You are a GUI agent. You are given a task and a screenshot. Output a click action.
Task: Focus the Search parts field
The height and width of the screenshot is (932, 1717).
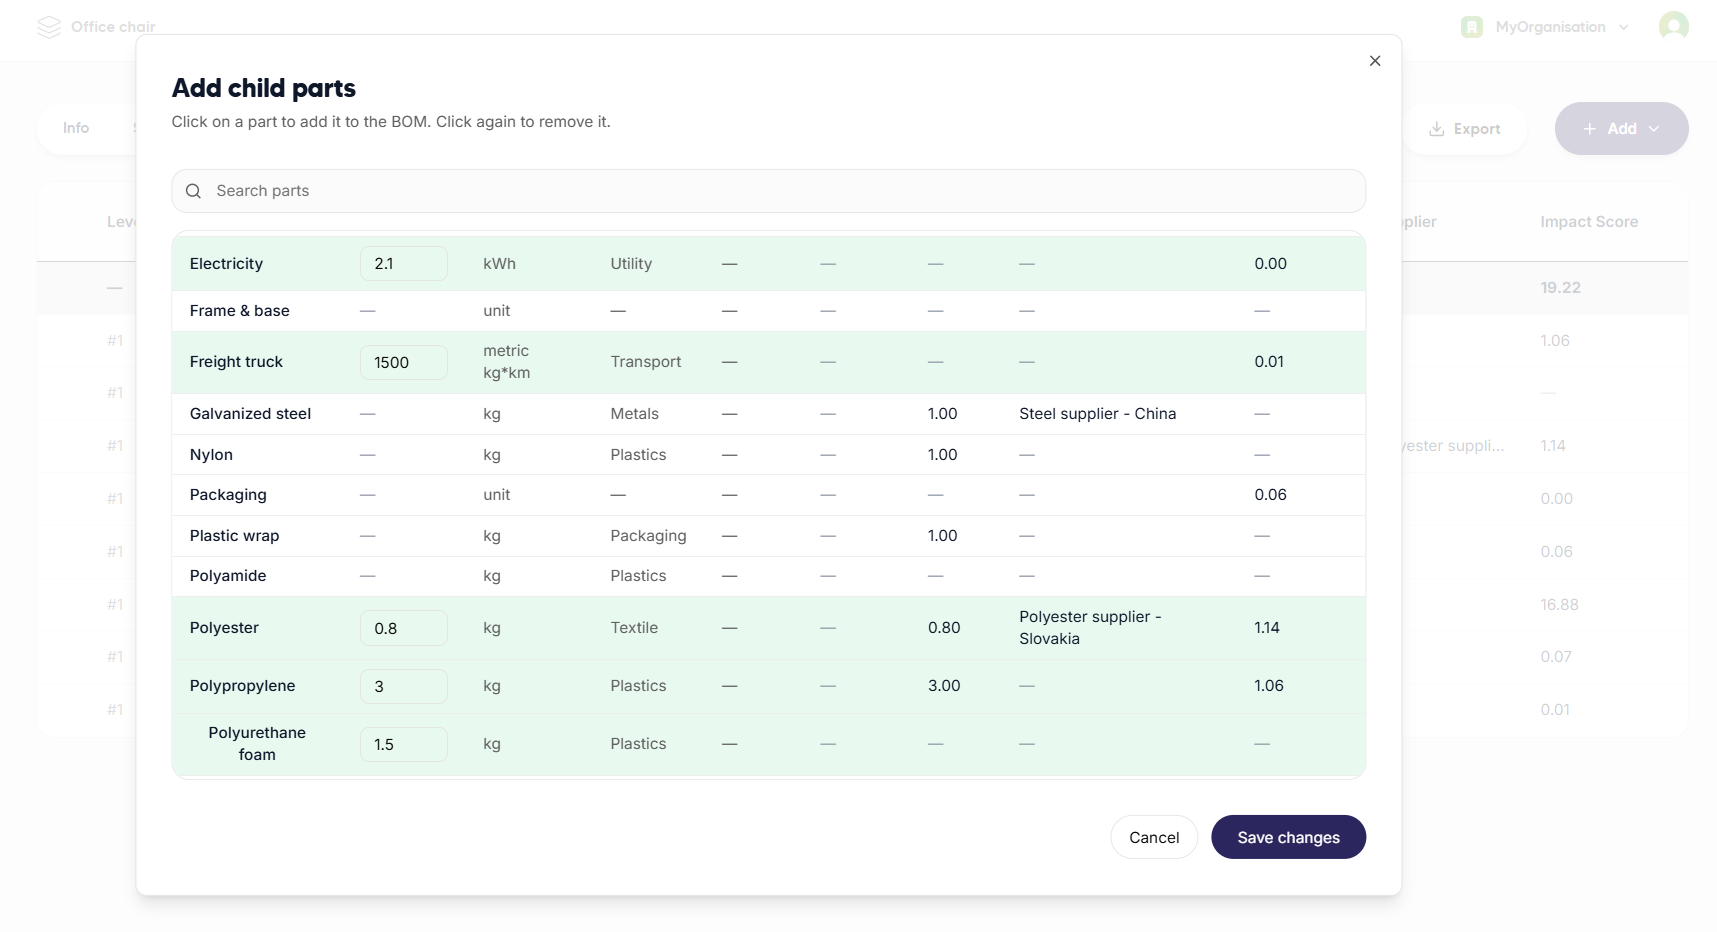780,191
